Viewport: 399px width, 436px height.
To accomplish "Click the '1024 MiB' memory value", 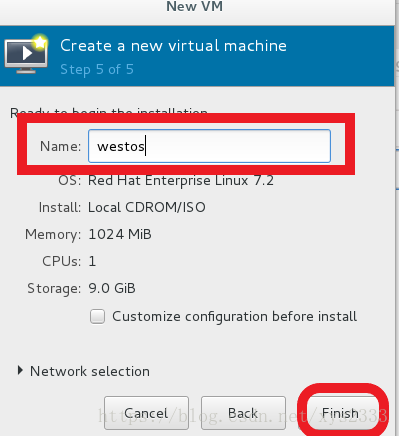I will (120, 234).
